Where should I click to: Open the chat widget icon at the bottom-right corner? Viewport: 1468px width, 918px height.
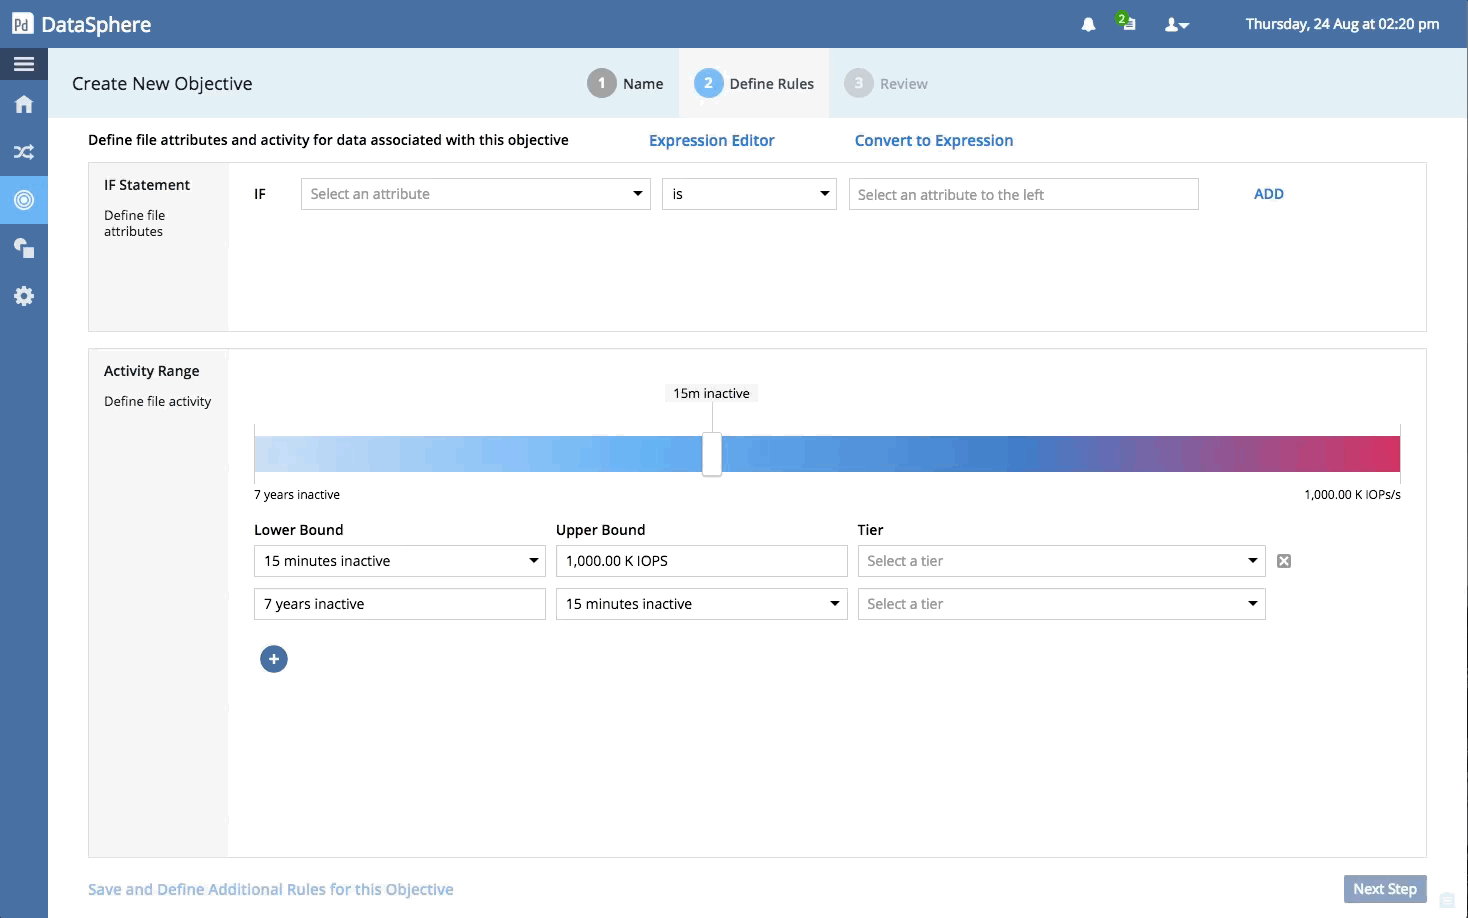tap(1447, 900)
